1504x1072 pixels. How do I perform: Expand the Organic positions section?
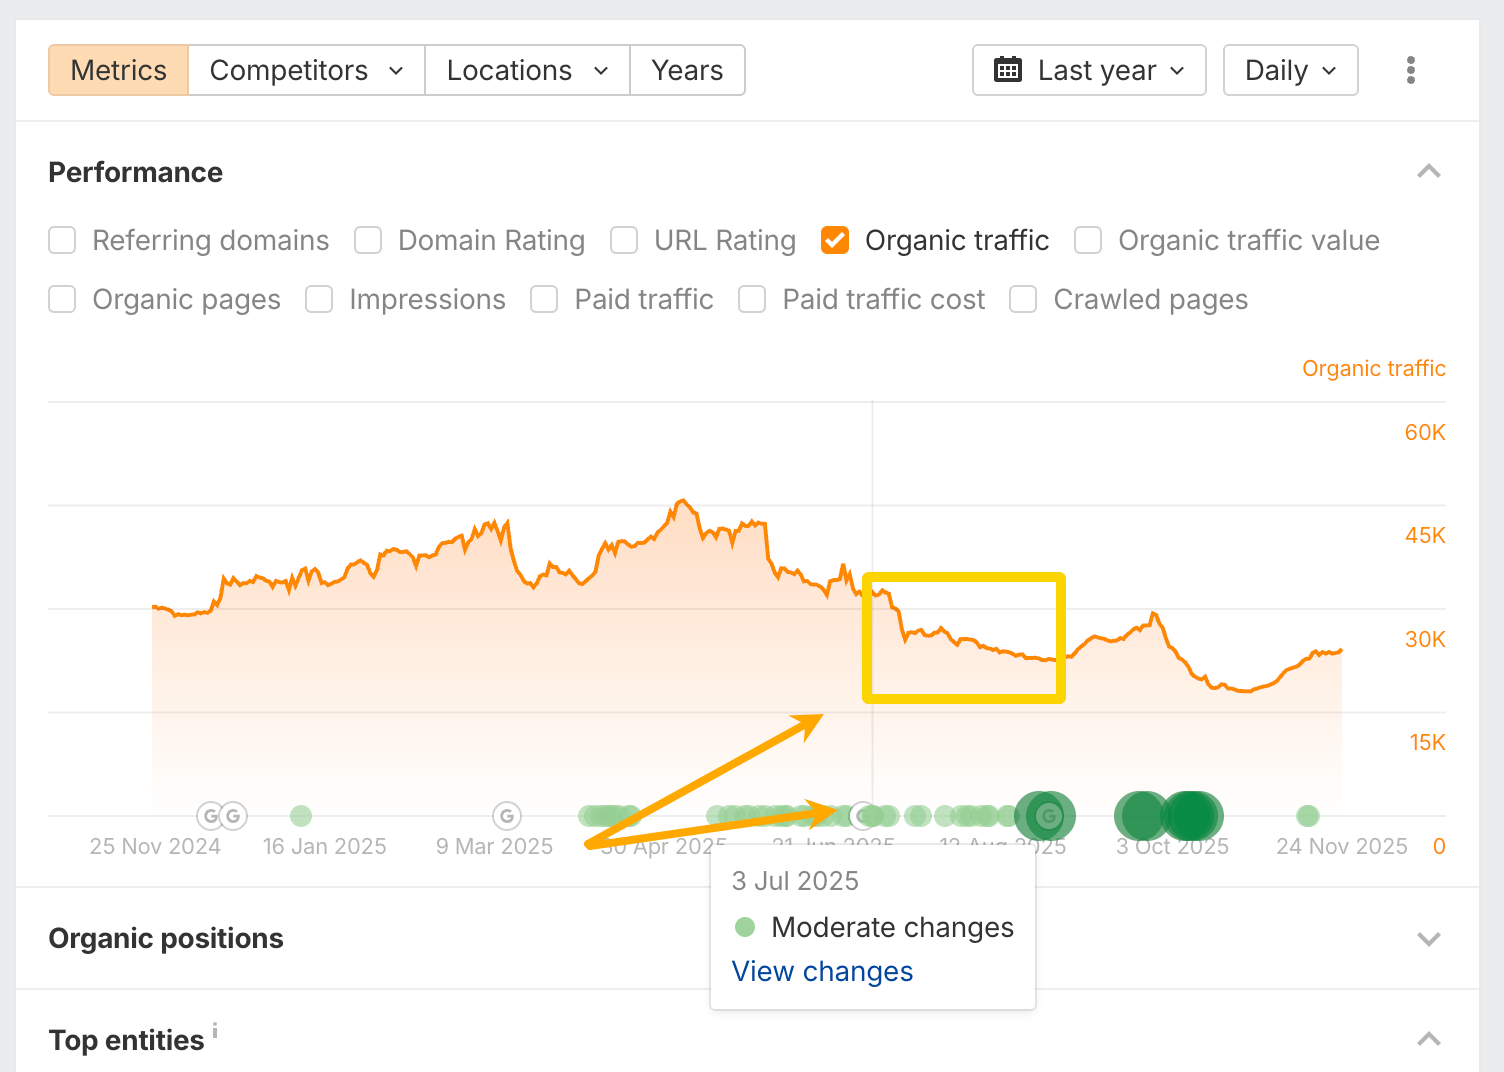tap(1428, 938)
